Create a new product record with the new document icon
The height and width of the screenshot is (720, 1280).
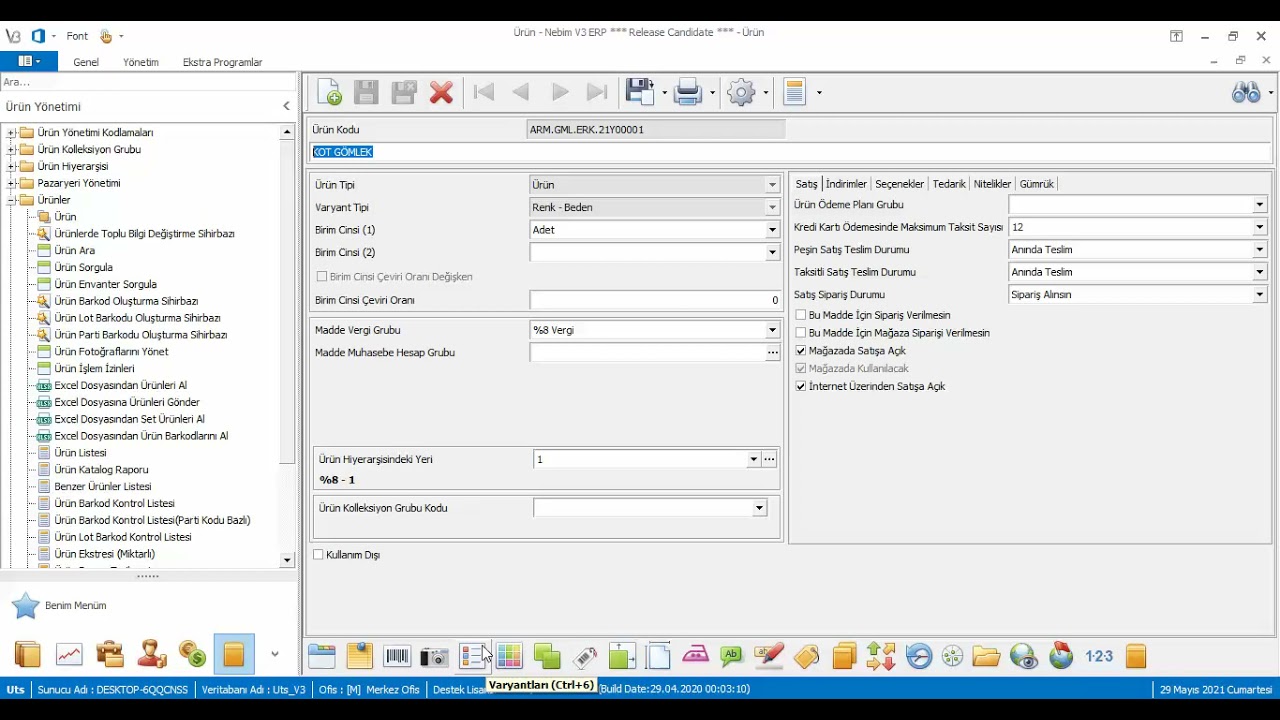tap(329, 93)
